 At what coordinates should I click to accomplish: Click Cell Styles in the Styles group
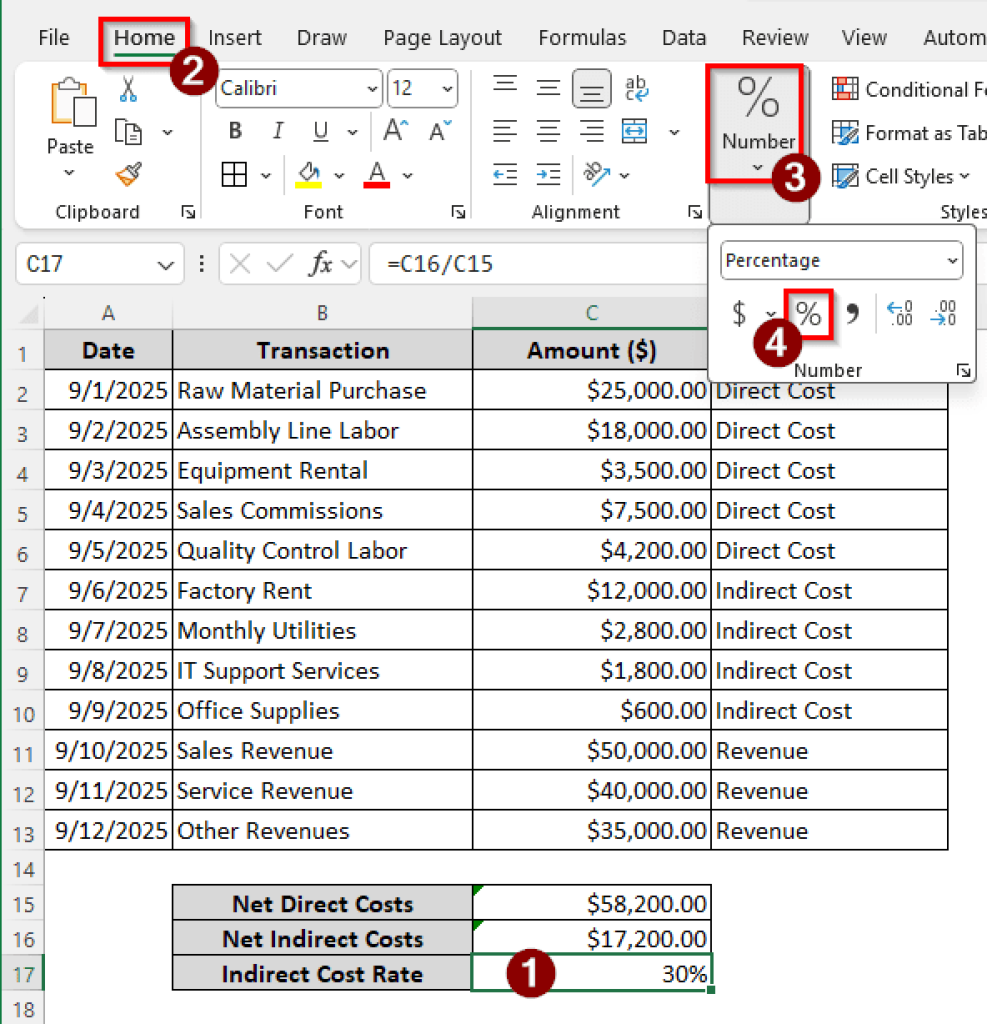tap(900, 177)
